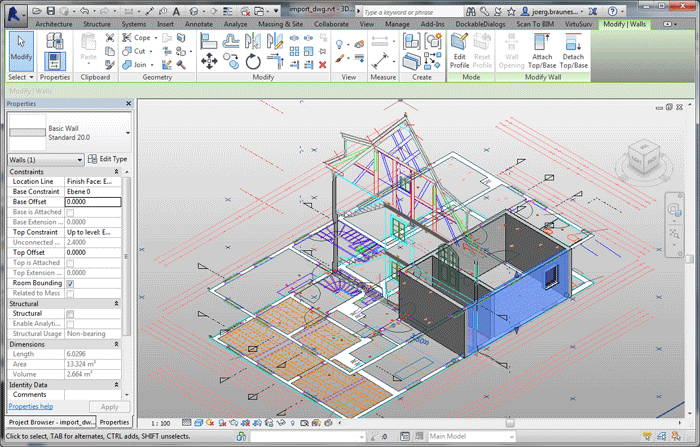This screenshot has width=700, height=447.
Task: Click the binoculars search icon
Action: (x=471, y=11)
